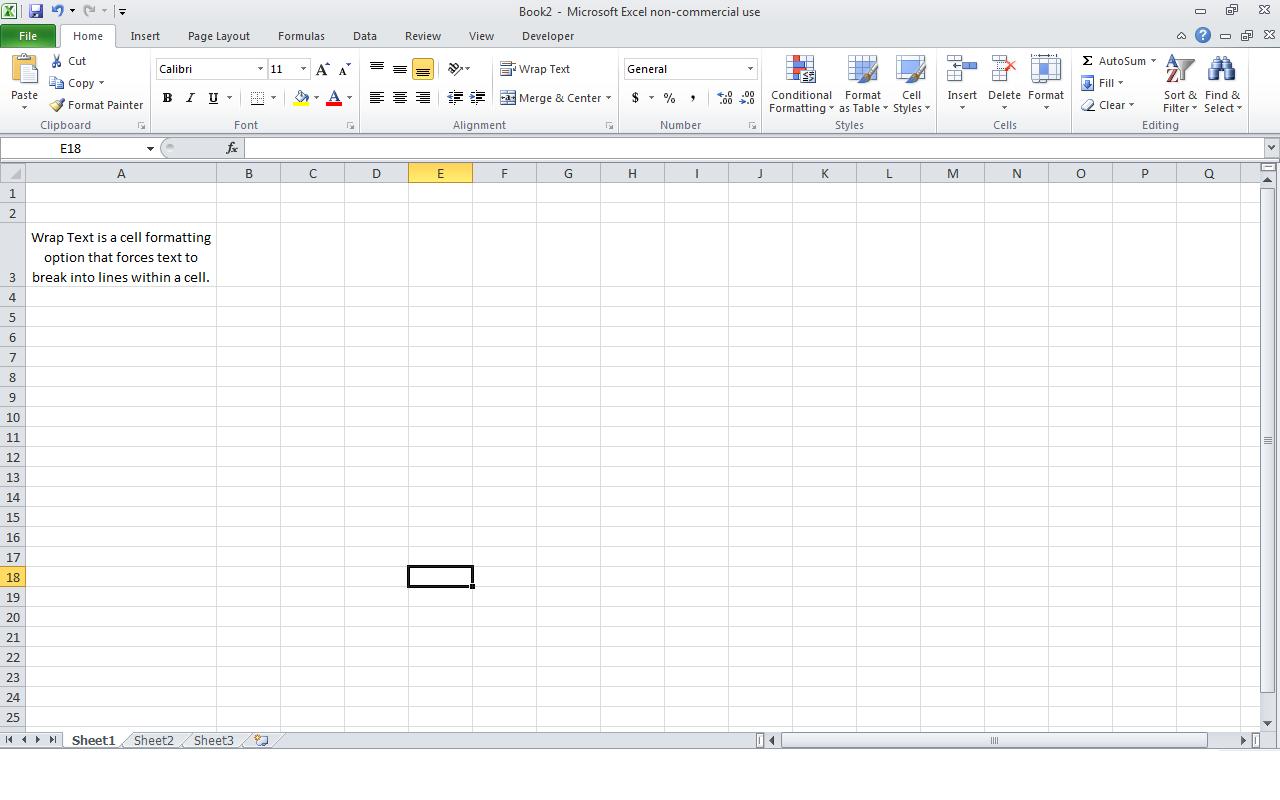Toggle bold formatting
The image size is (1280, 800).
(x=167, y=98)
